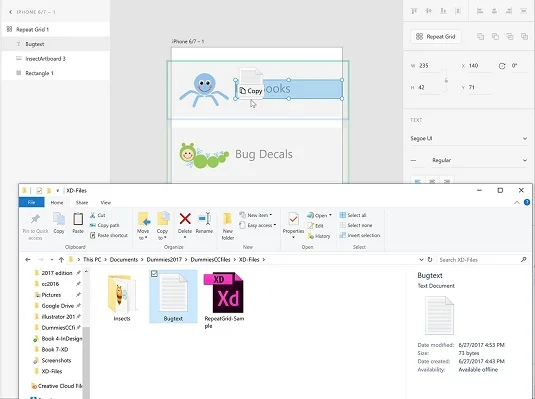Click the Bug Decals text on artboard
The image size is (535, 399).
tap(263, 154)
